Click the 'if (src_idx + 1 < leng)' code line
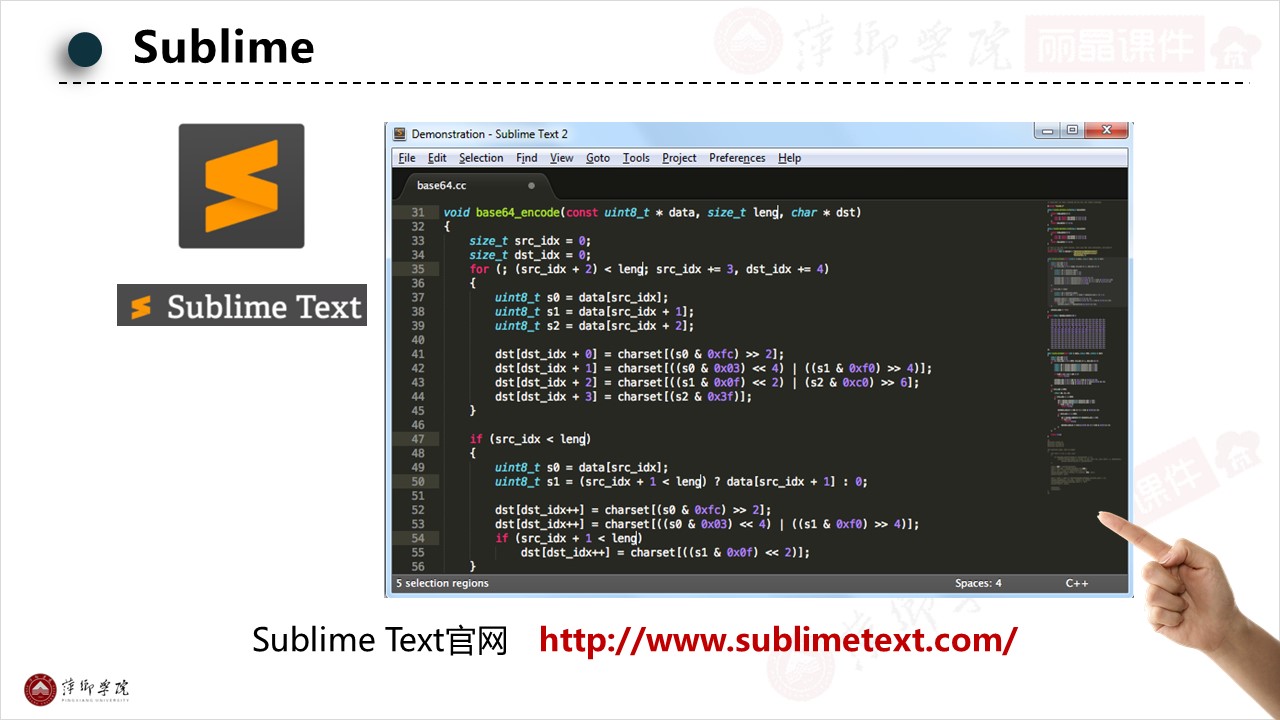1280x720 pixels. pos(568,538)
